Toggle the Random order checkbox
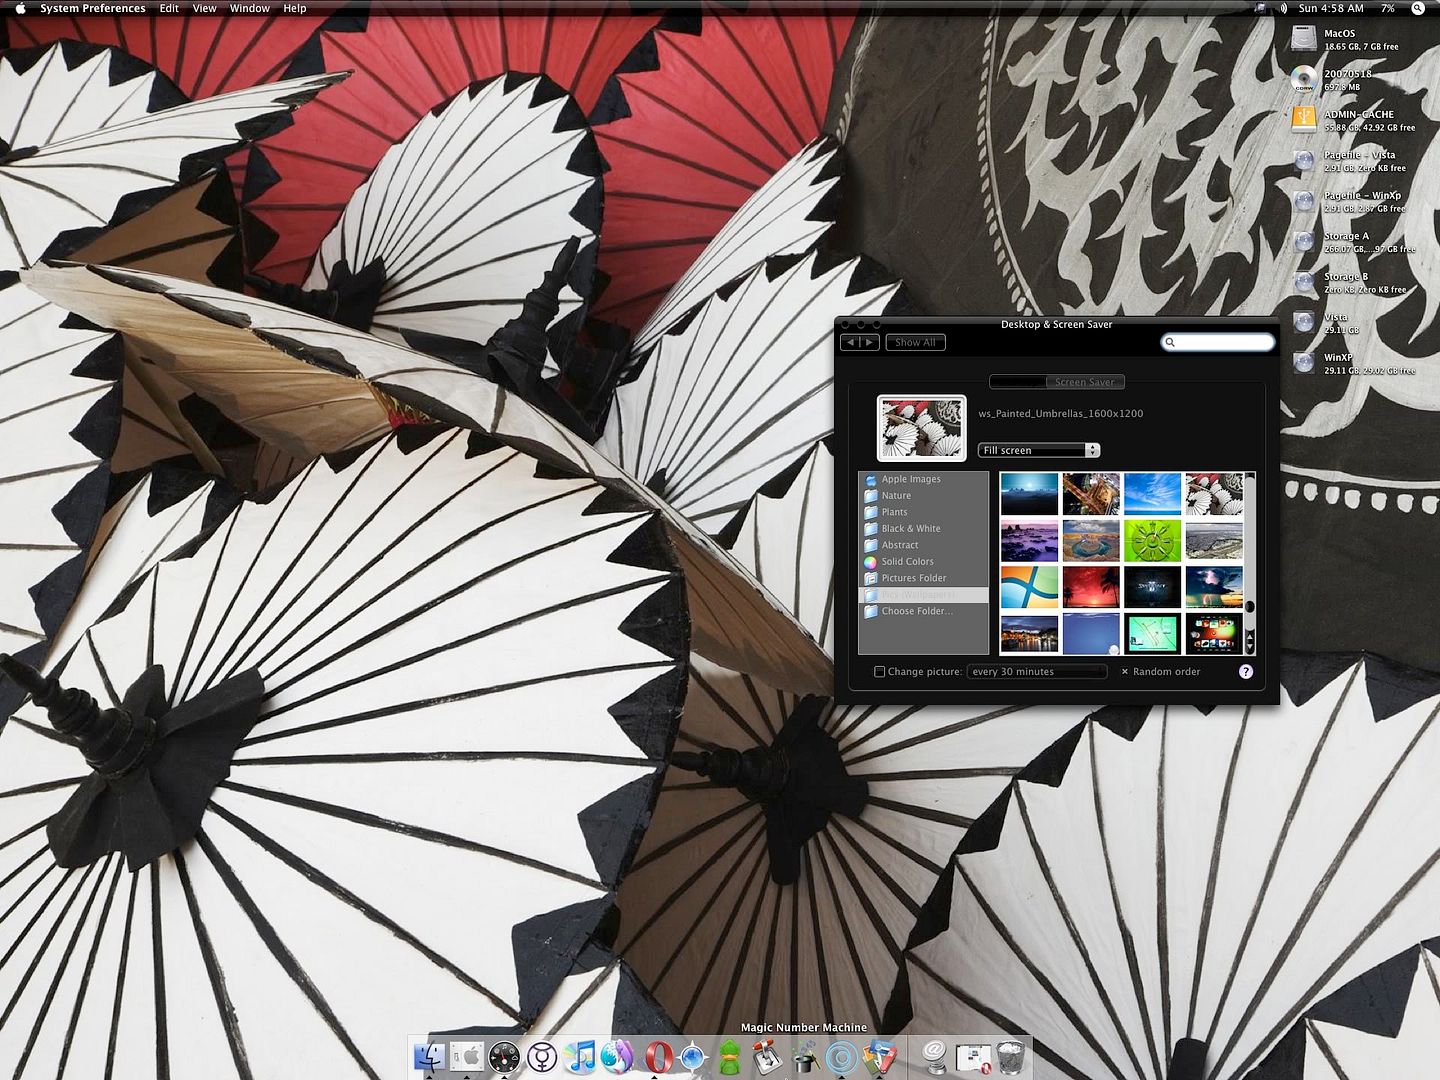 (x=1125, y=672)
